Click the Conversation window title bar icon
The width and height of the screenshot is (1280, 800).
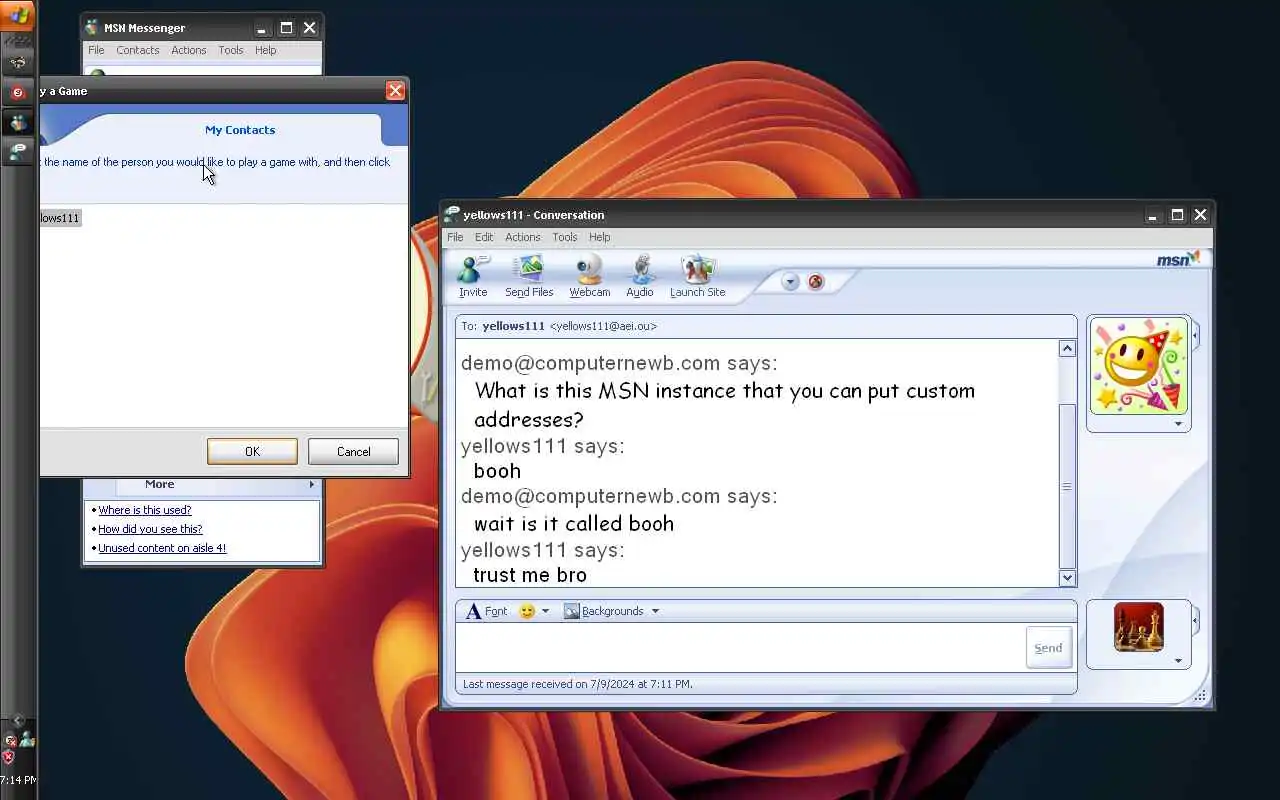click(453, 215)
